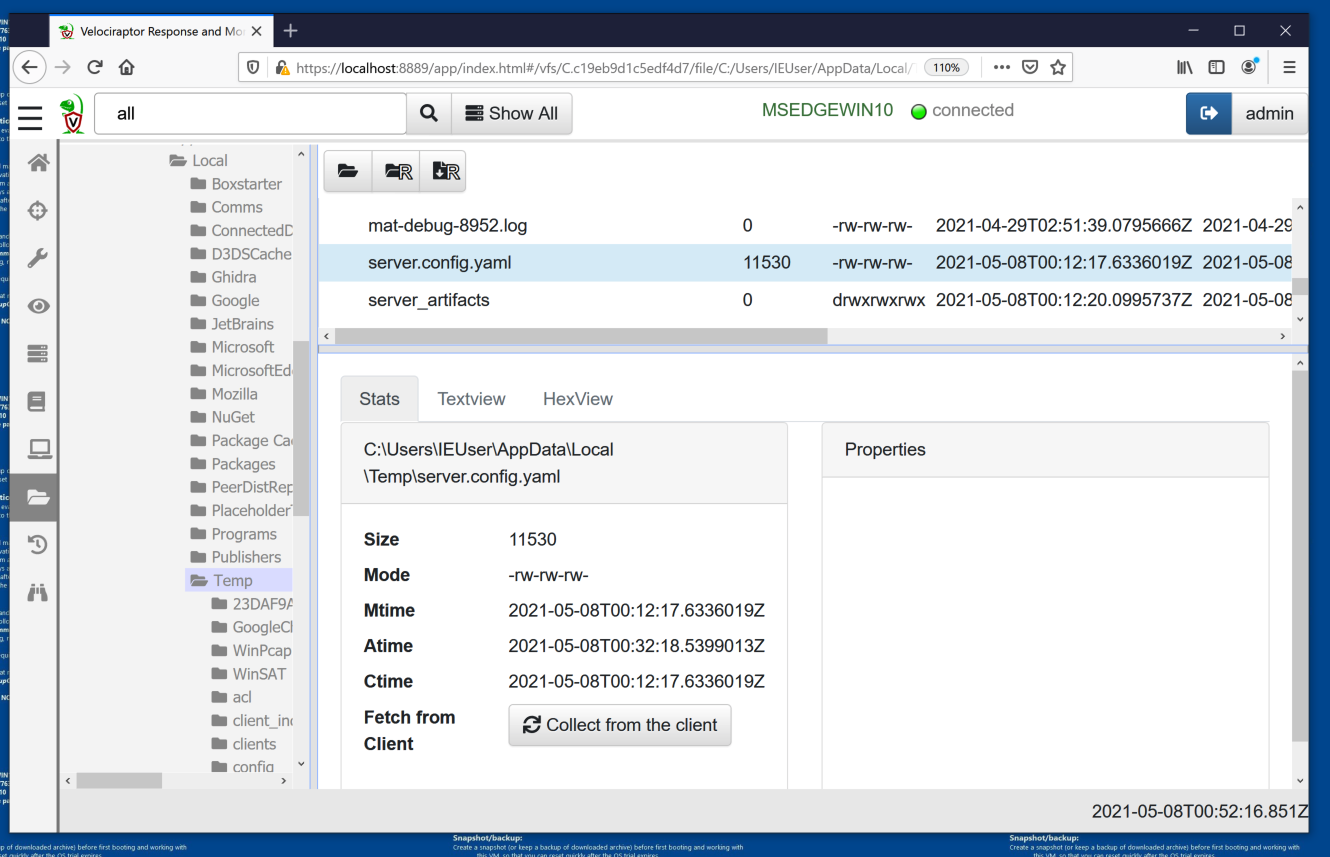Click the Velociraptor dinosaur logo

pyautogui.click(x=72, y=114)
